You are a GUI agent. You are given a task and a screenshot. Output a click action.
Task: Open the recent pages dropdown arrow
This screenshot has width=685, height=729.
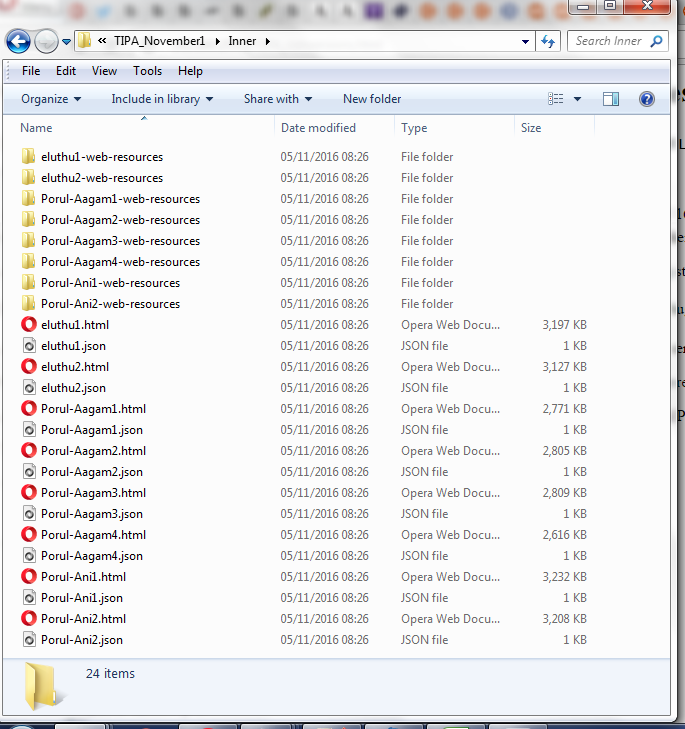[x=67, y=42]
